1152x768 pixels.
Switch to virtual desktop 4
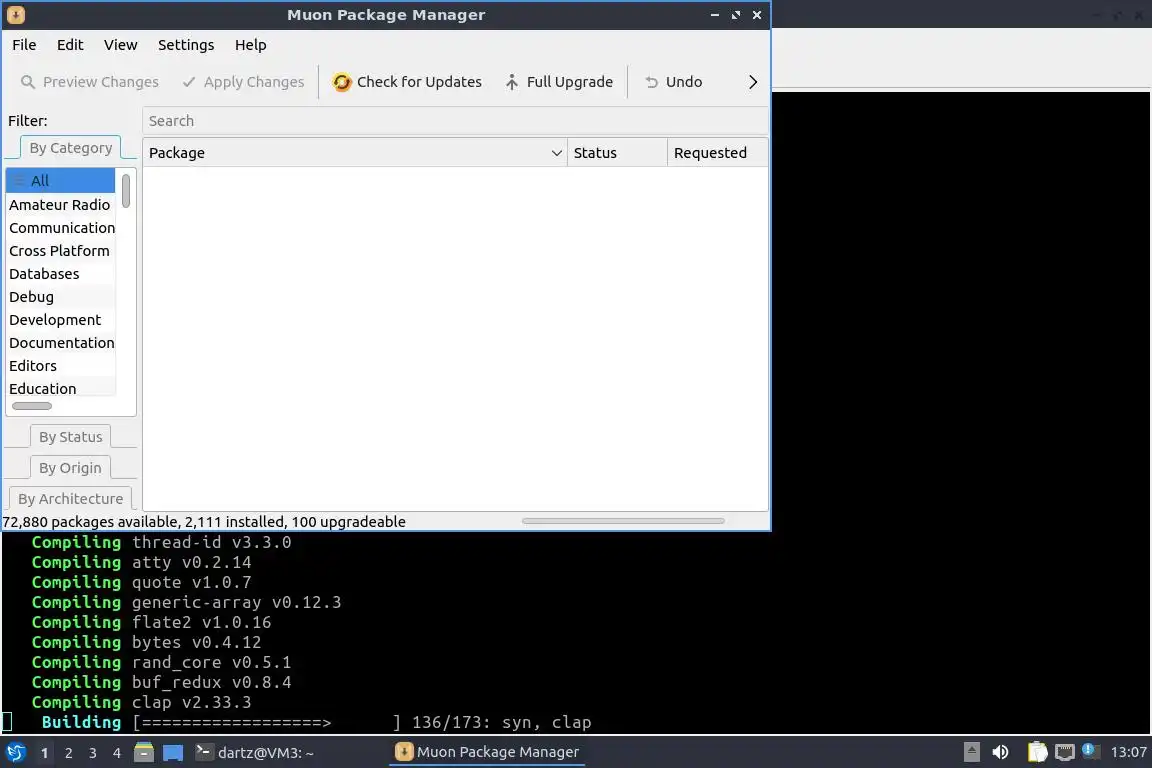tap(116, 753)
